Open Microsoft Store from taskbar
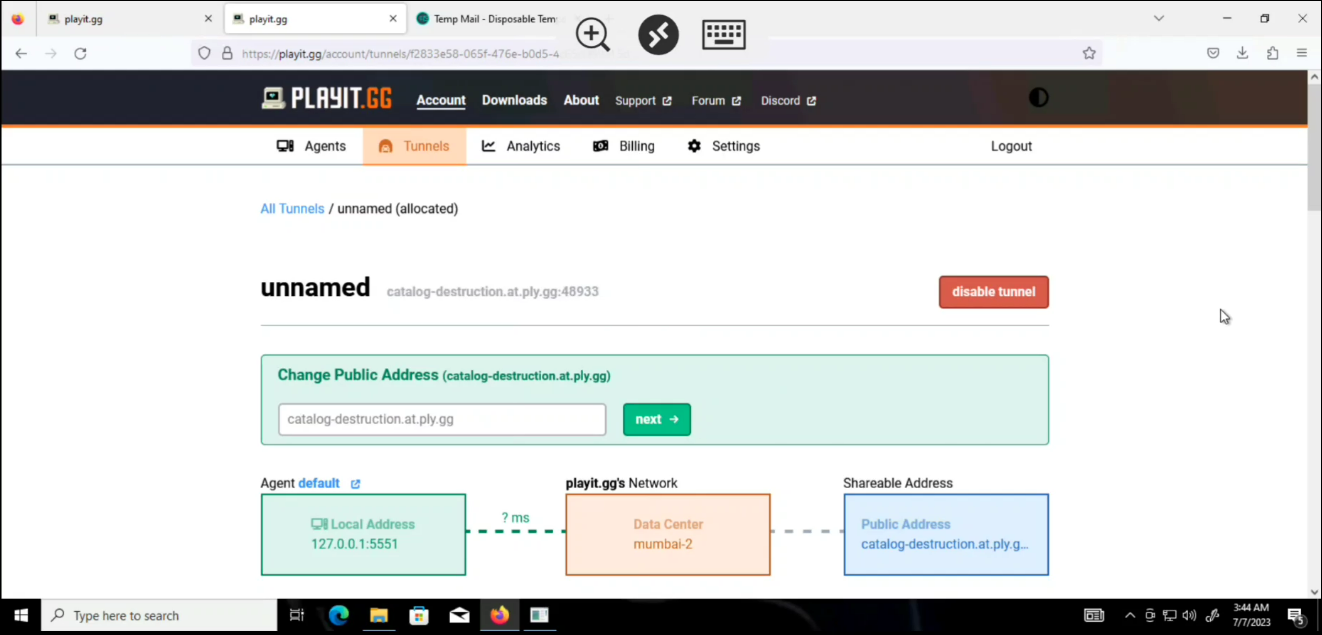The height and width of the screenshot is (635, 1322). [x=419, y=615]
